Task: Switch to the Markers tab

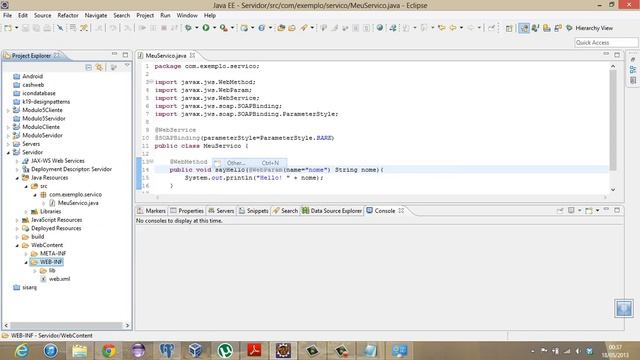Action: (151, 211)
